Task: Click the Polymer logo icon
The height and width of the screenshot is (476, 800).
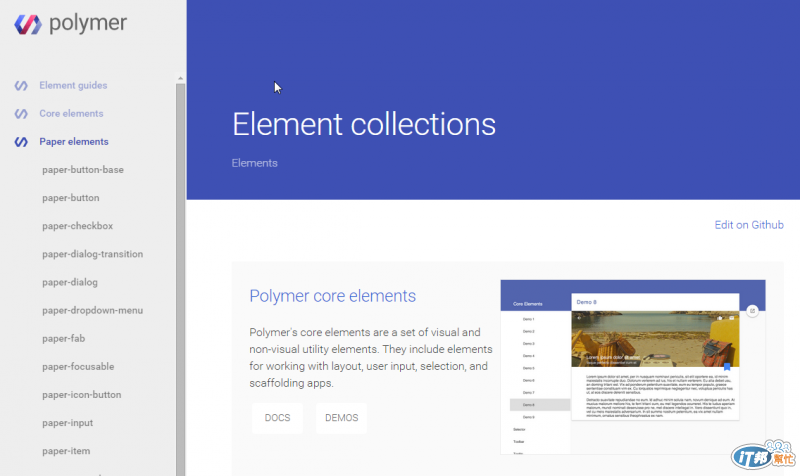Action: pyautogui.click(x=28, y=24)
